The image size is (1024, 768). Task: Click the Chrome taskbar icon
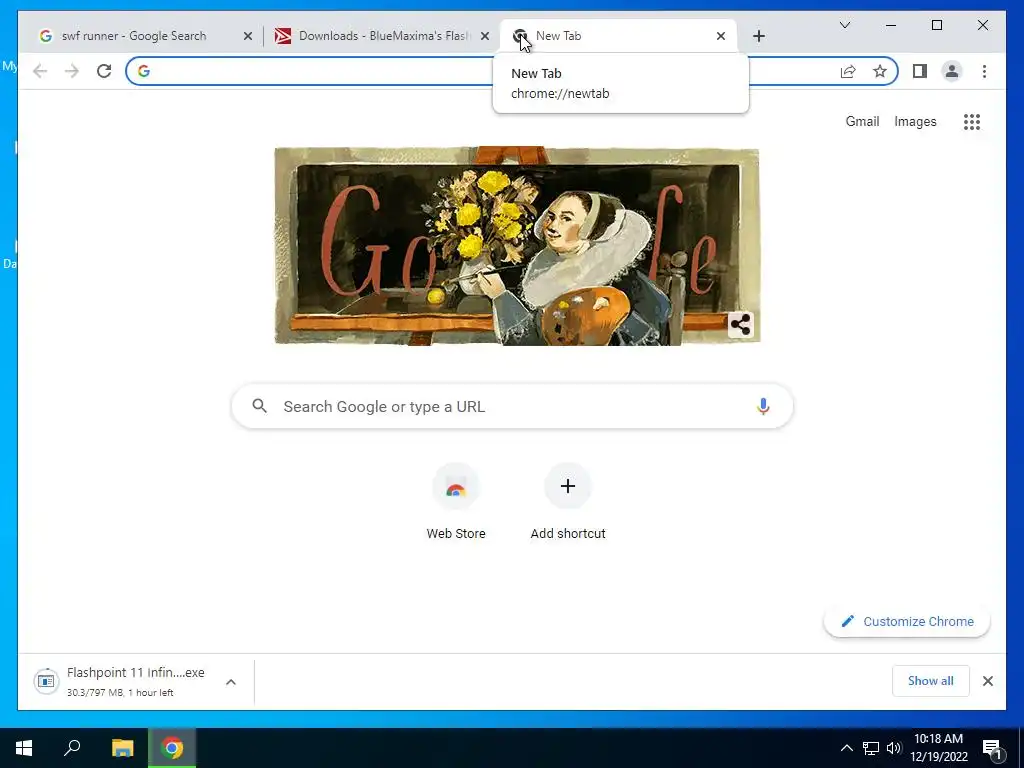click(172, 748)
